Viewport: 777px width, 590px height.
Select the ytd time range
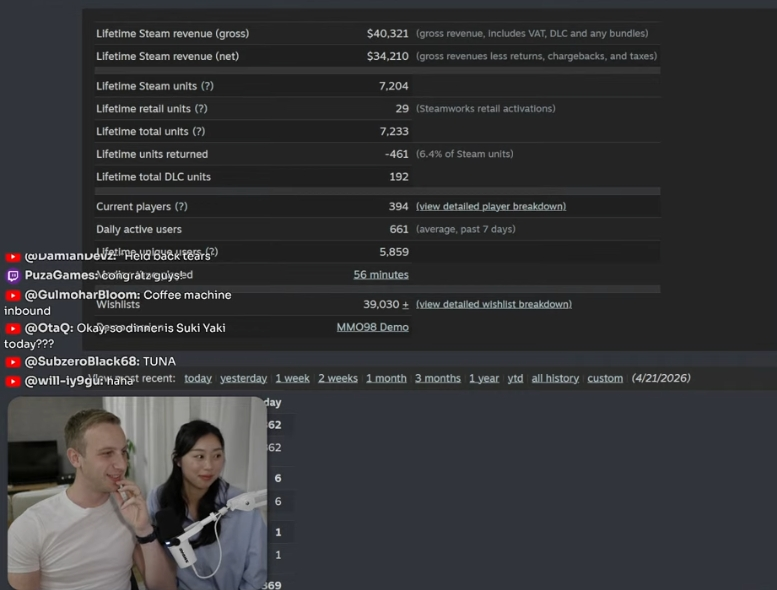point(515,378)
